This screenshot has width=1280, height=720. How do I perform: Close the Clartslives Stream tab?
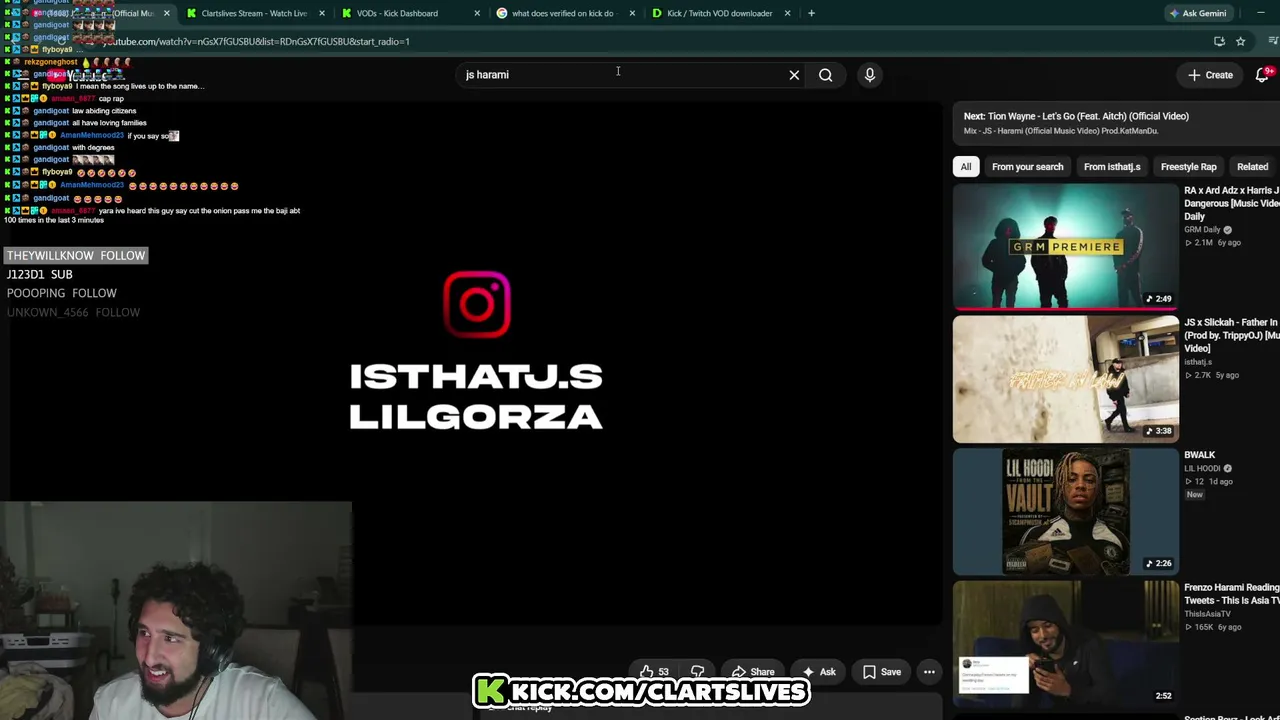point(322,13)
